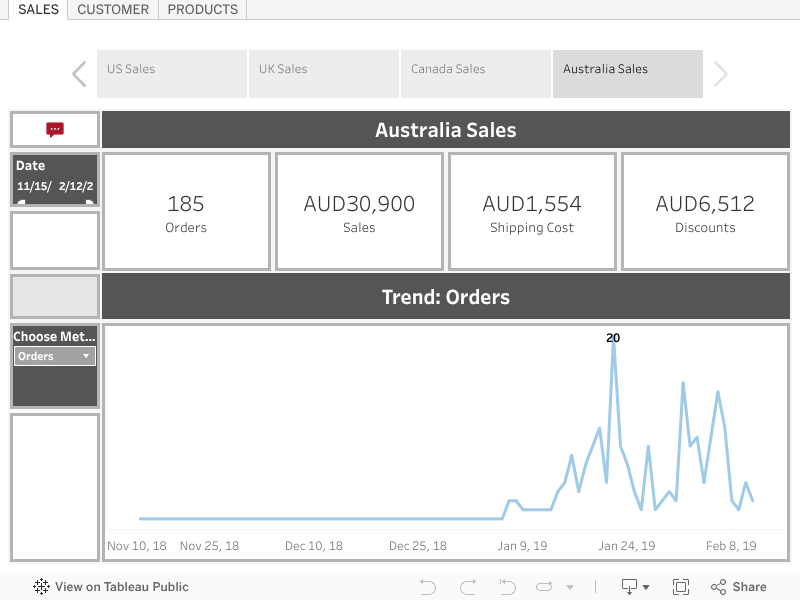
Task: Enter full screen mode via icon
Action: 681,587
